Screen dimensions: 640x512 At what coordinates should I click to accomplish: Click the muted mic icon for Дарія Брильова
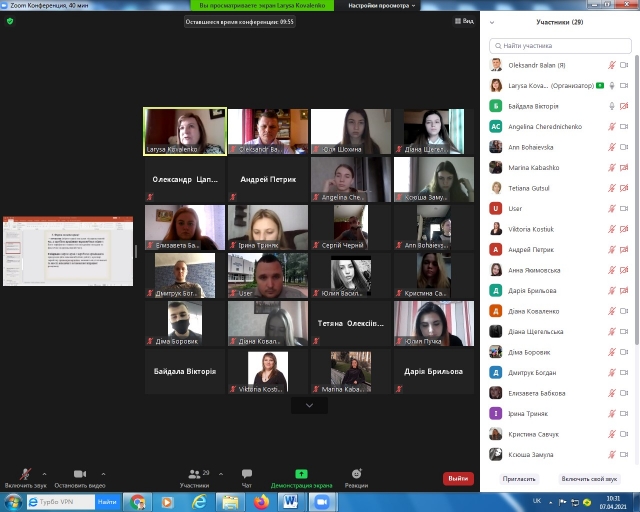point(611,291)
